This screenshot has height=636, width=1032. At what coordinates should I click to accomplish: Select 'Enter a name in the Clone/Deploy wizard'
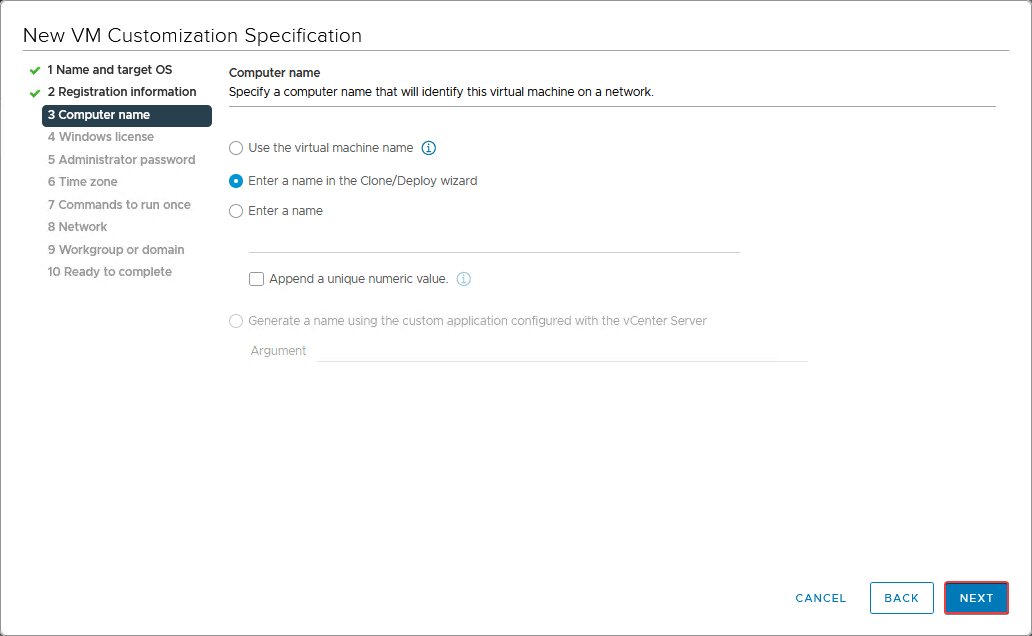click(x=236, y=181)
